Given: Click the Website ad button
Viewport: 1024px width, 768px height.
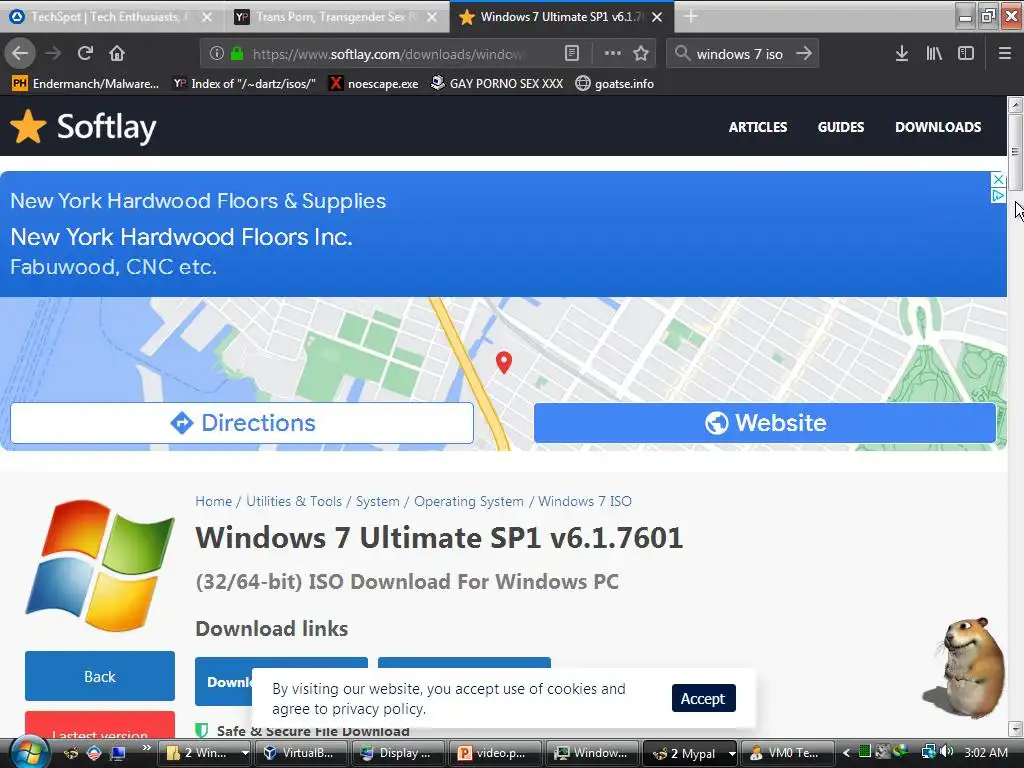Looking at the screenshot, I should coord(765,423).
